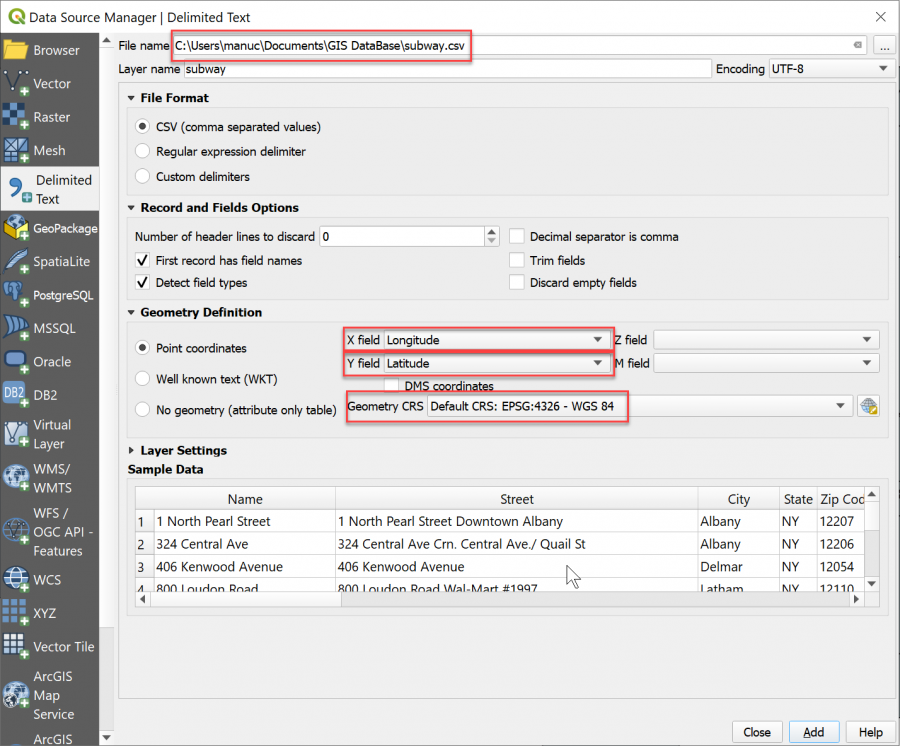The width and height of the screenshot is (900, 746).
Task: Enable the Decimal separator is comma checkbox
Action: [x=516, y=235]
